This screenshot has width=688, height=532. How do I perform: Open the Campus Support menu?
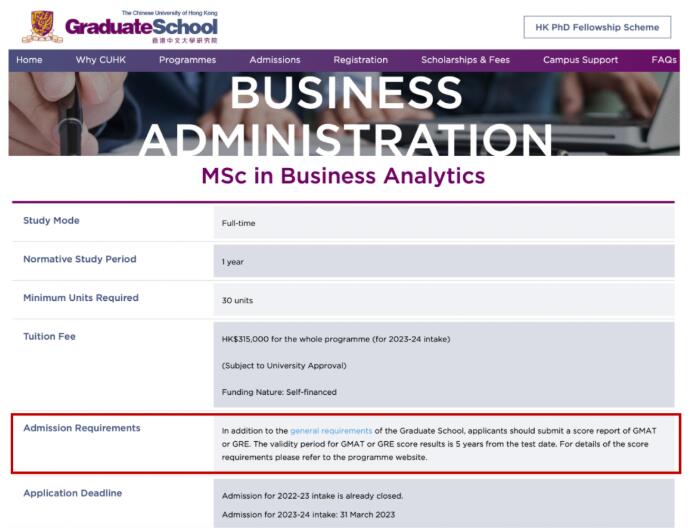click(580, 60)
